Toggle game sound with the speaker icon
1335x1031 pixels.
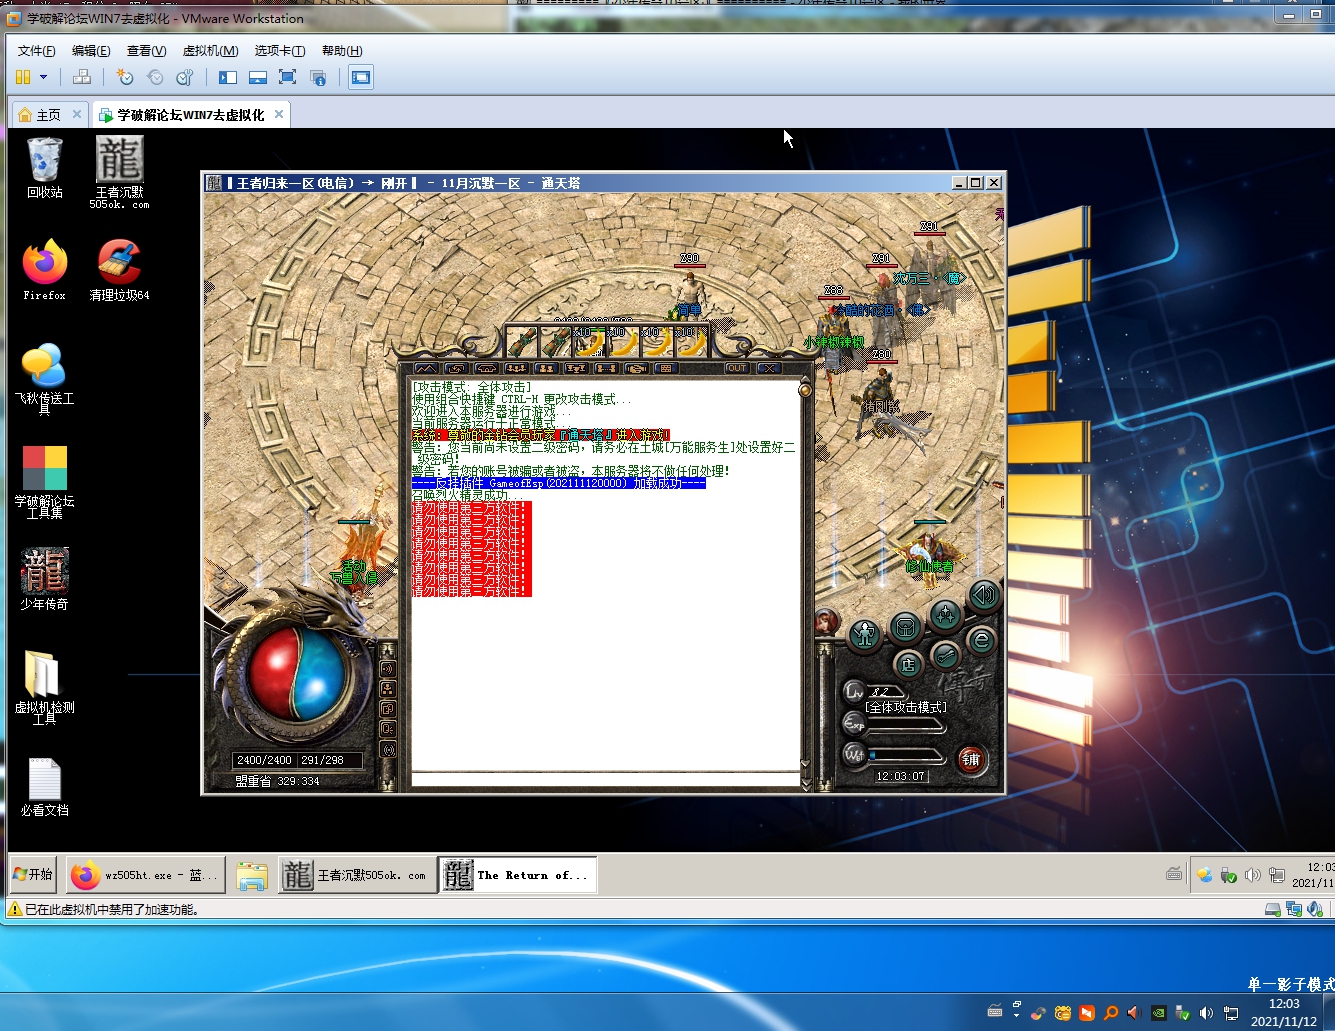[x=984, y=596]
